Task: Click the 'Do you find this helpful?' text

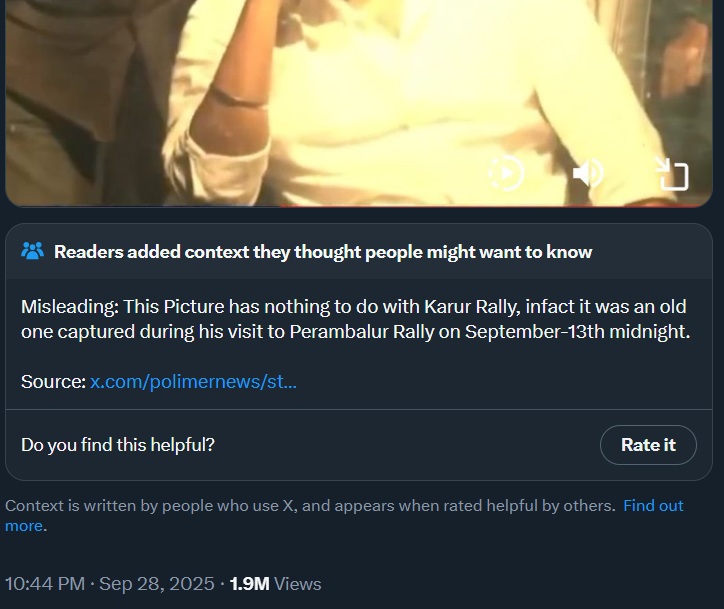Action: point(118,444)
